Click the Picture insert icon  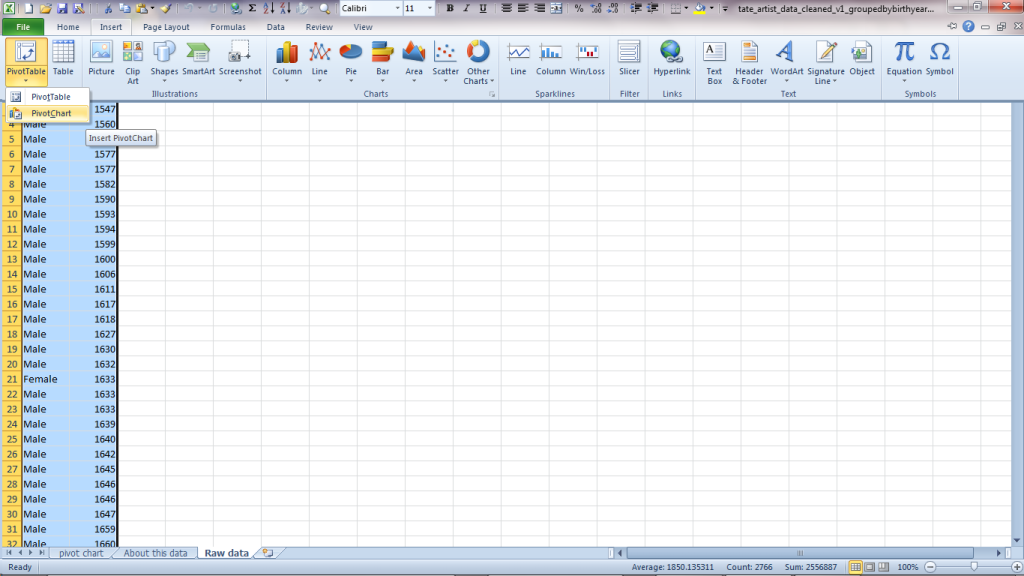pos(101,58)
